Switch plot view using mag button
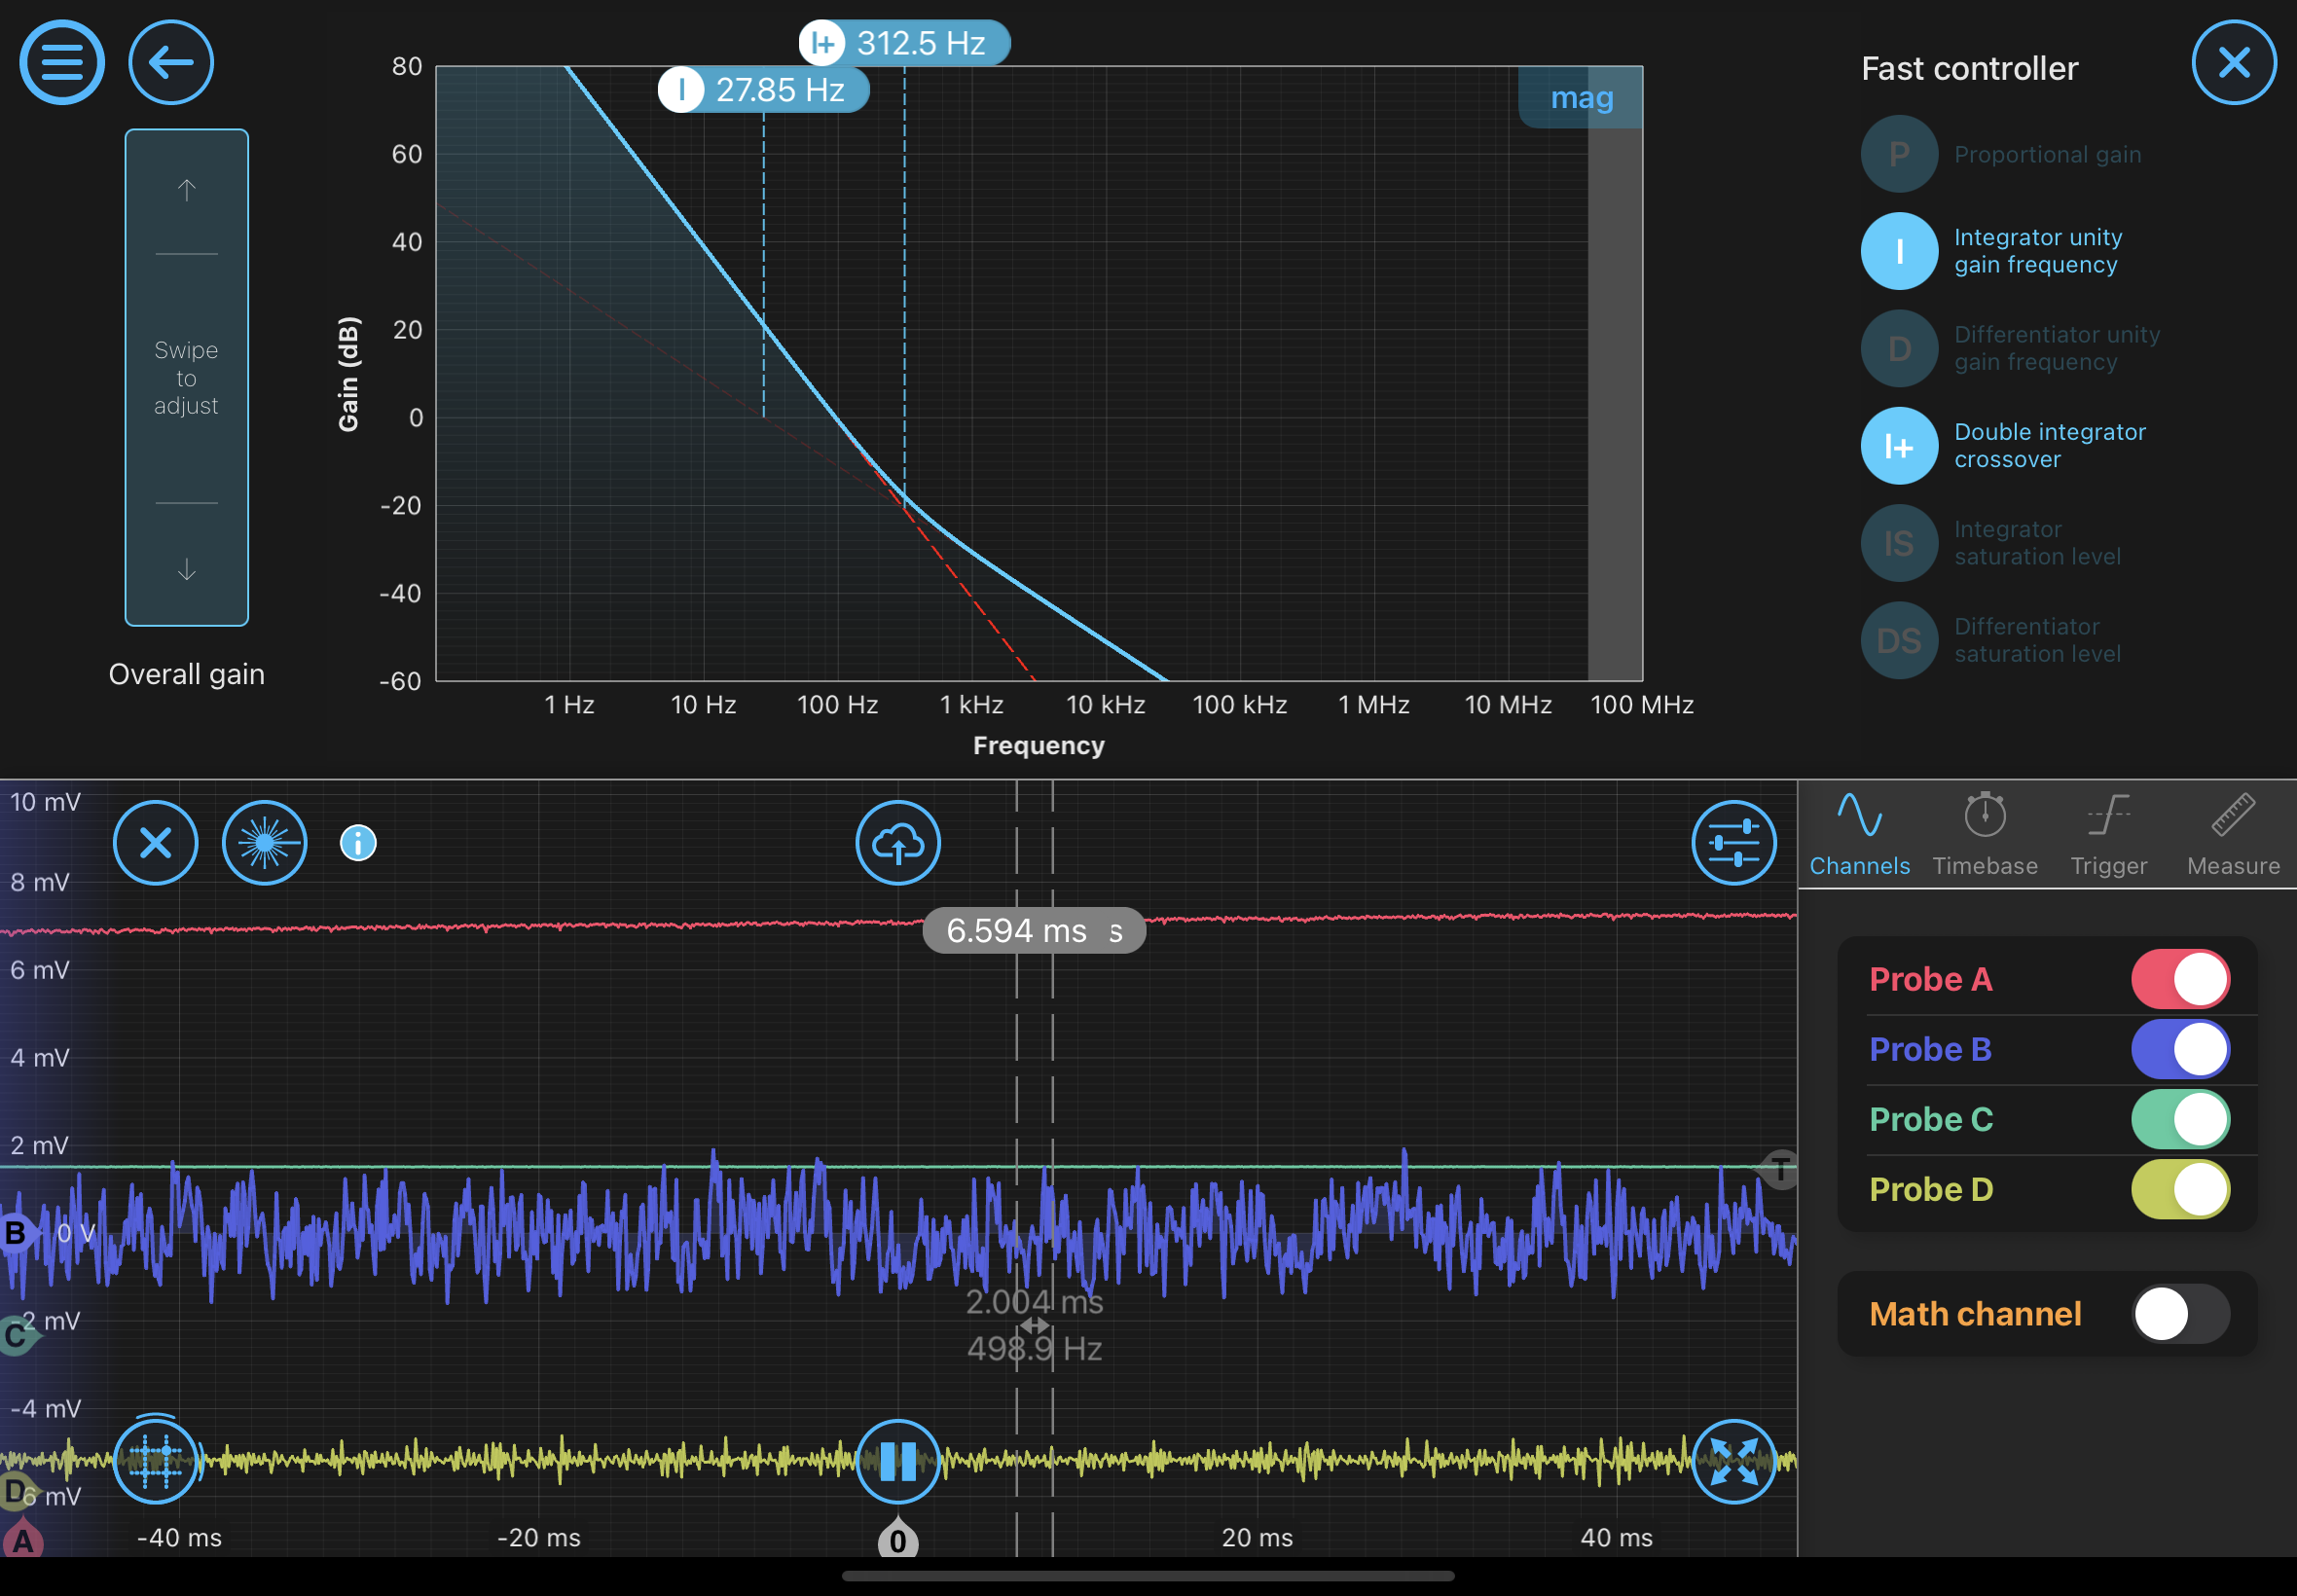The height and width of the screenshot is (1596, 2297). click(1581, 97)
